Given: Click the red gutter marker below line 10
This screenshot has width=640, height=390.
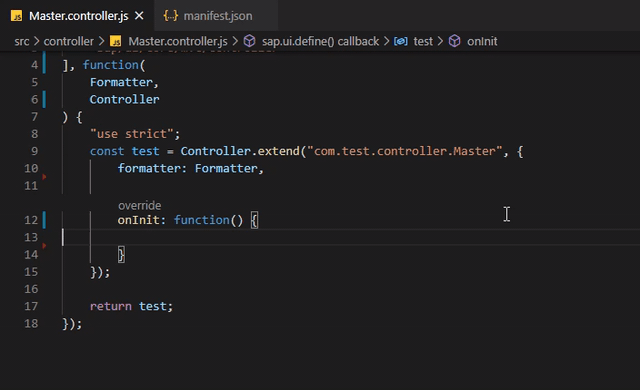Looking at the screenshot, I should click(44, 177).
